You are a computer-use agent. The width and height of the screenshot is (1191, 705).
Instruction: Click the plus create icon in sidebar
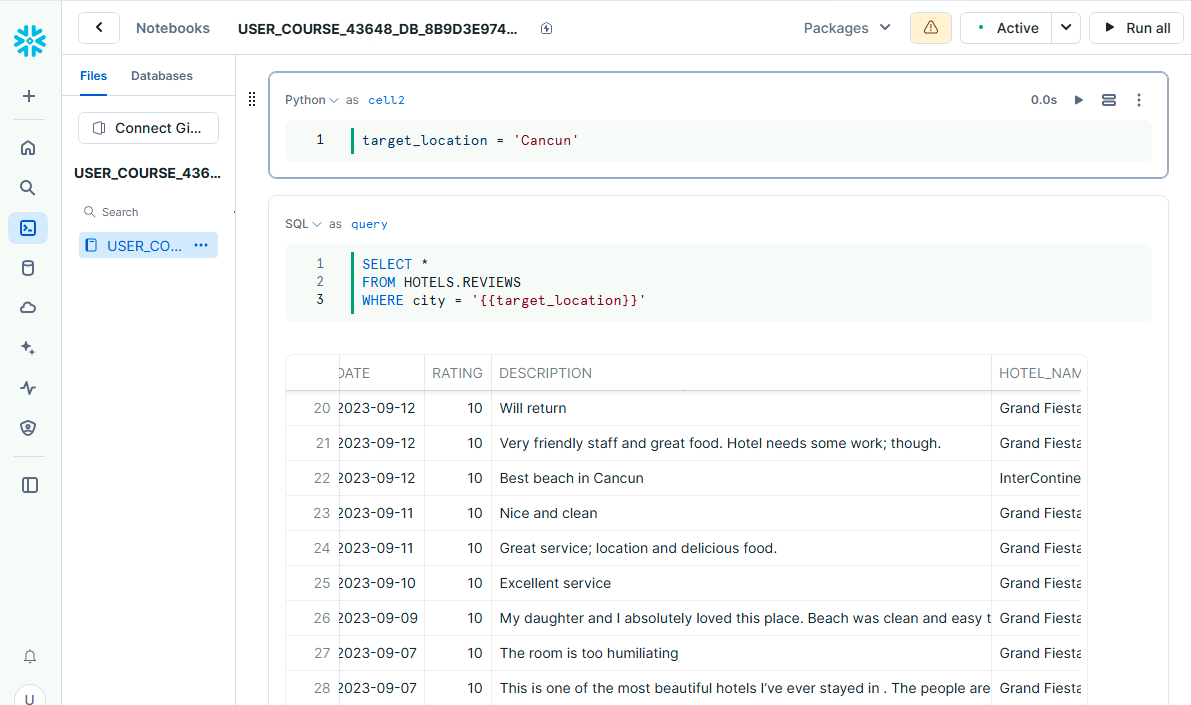click(29, 96)
